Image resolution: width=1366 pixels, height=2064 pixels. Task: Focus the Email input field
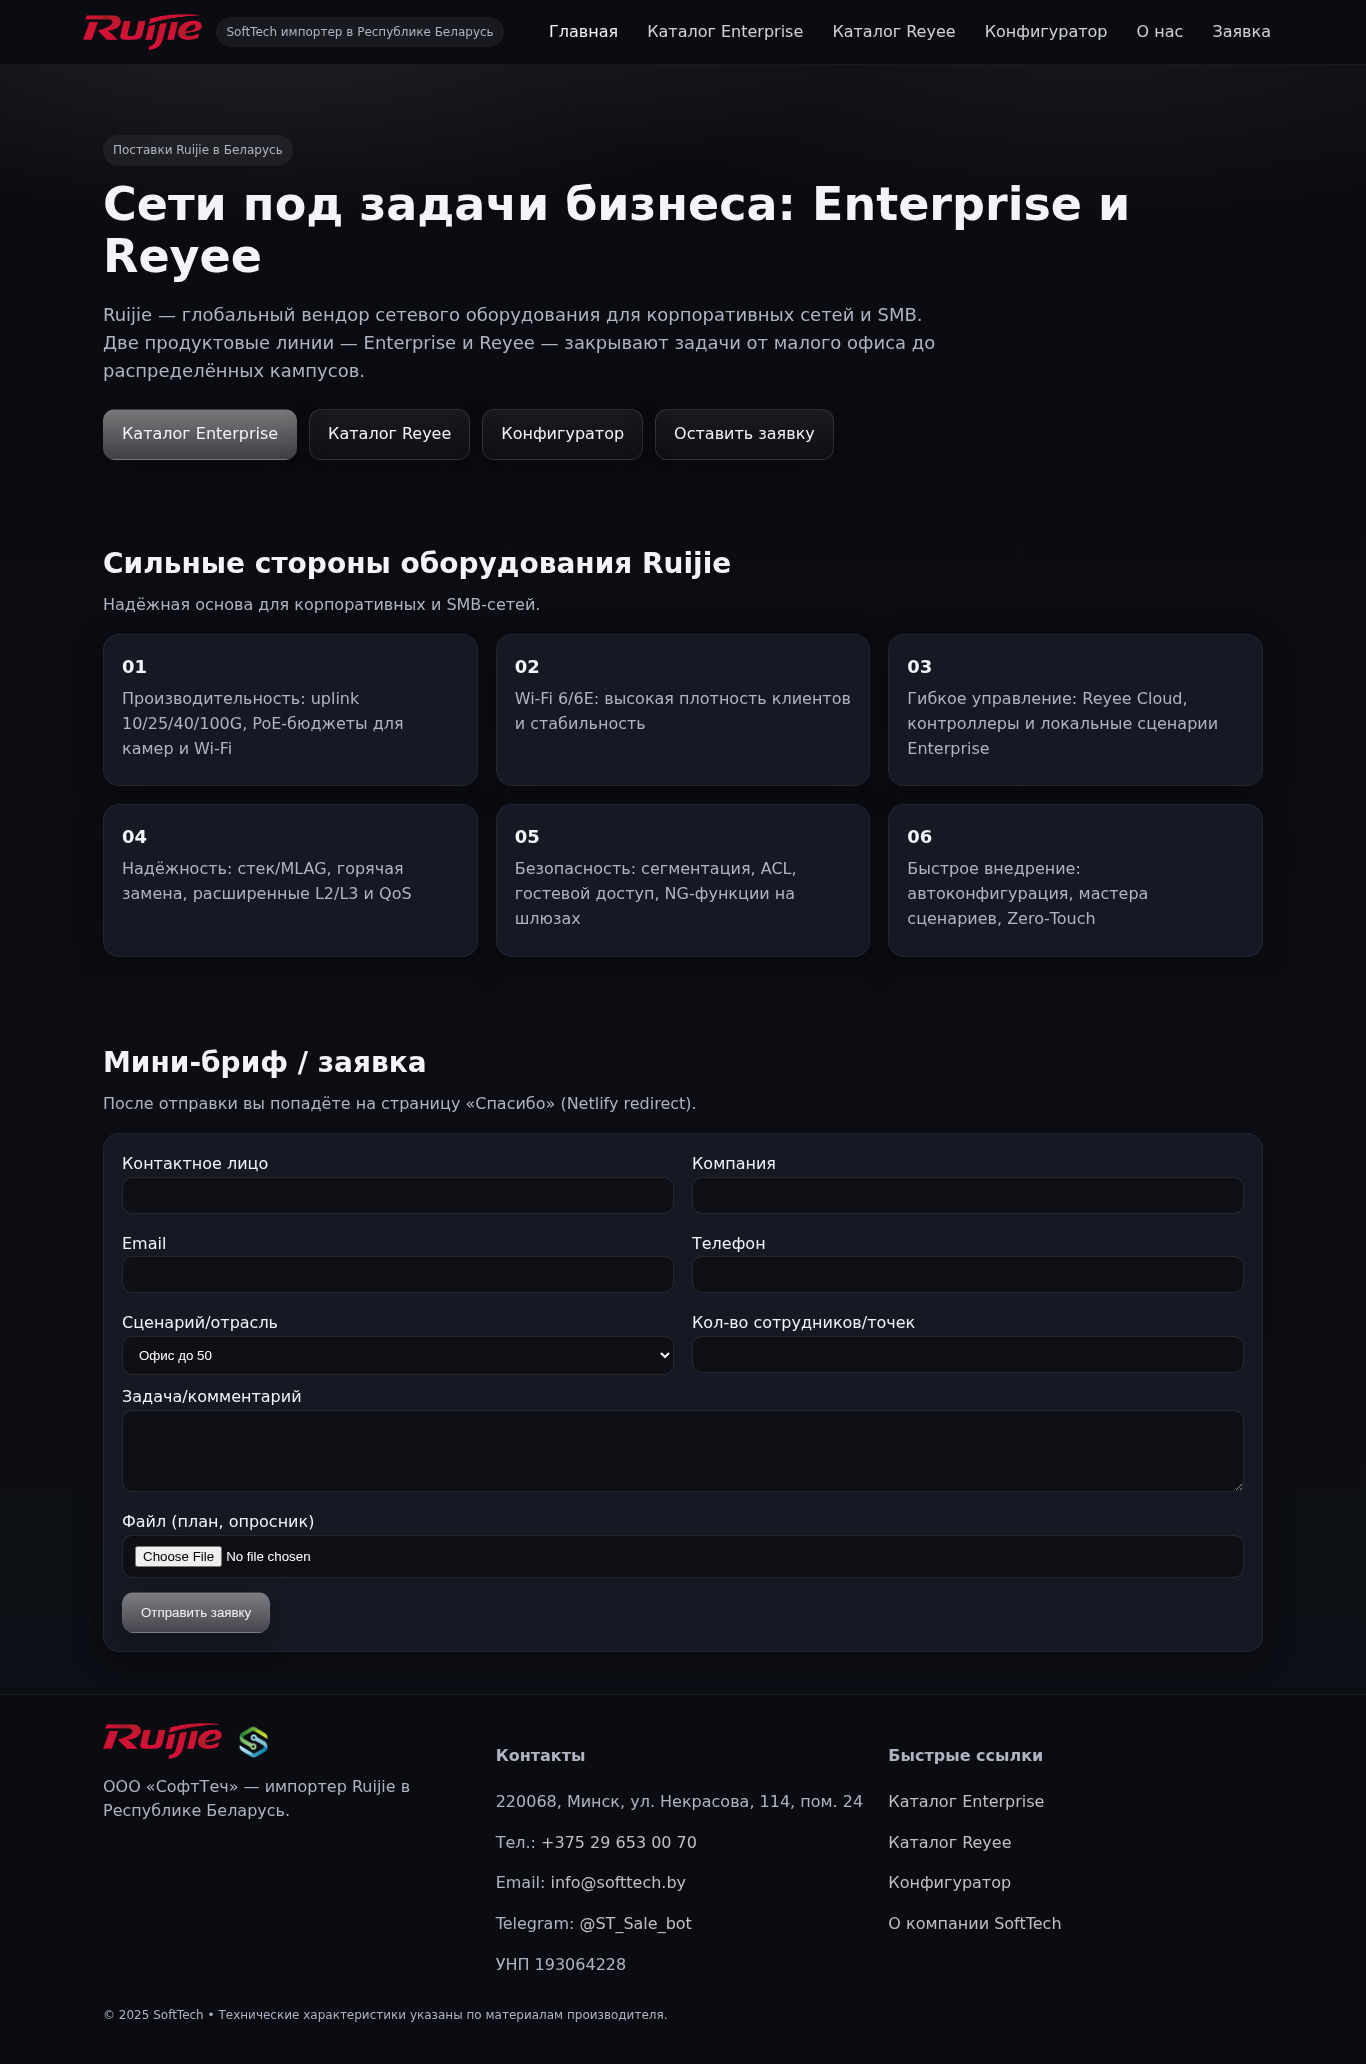tap(398, 1274)
